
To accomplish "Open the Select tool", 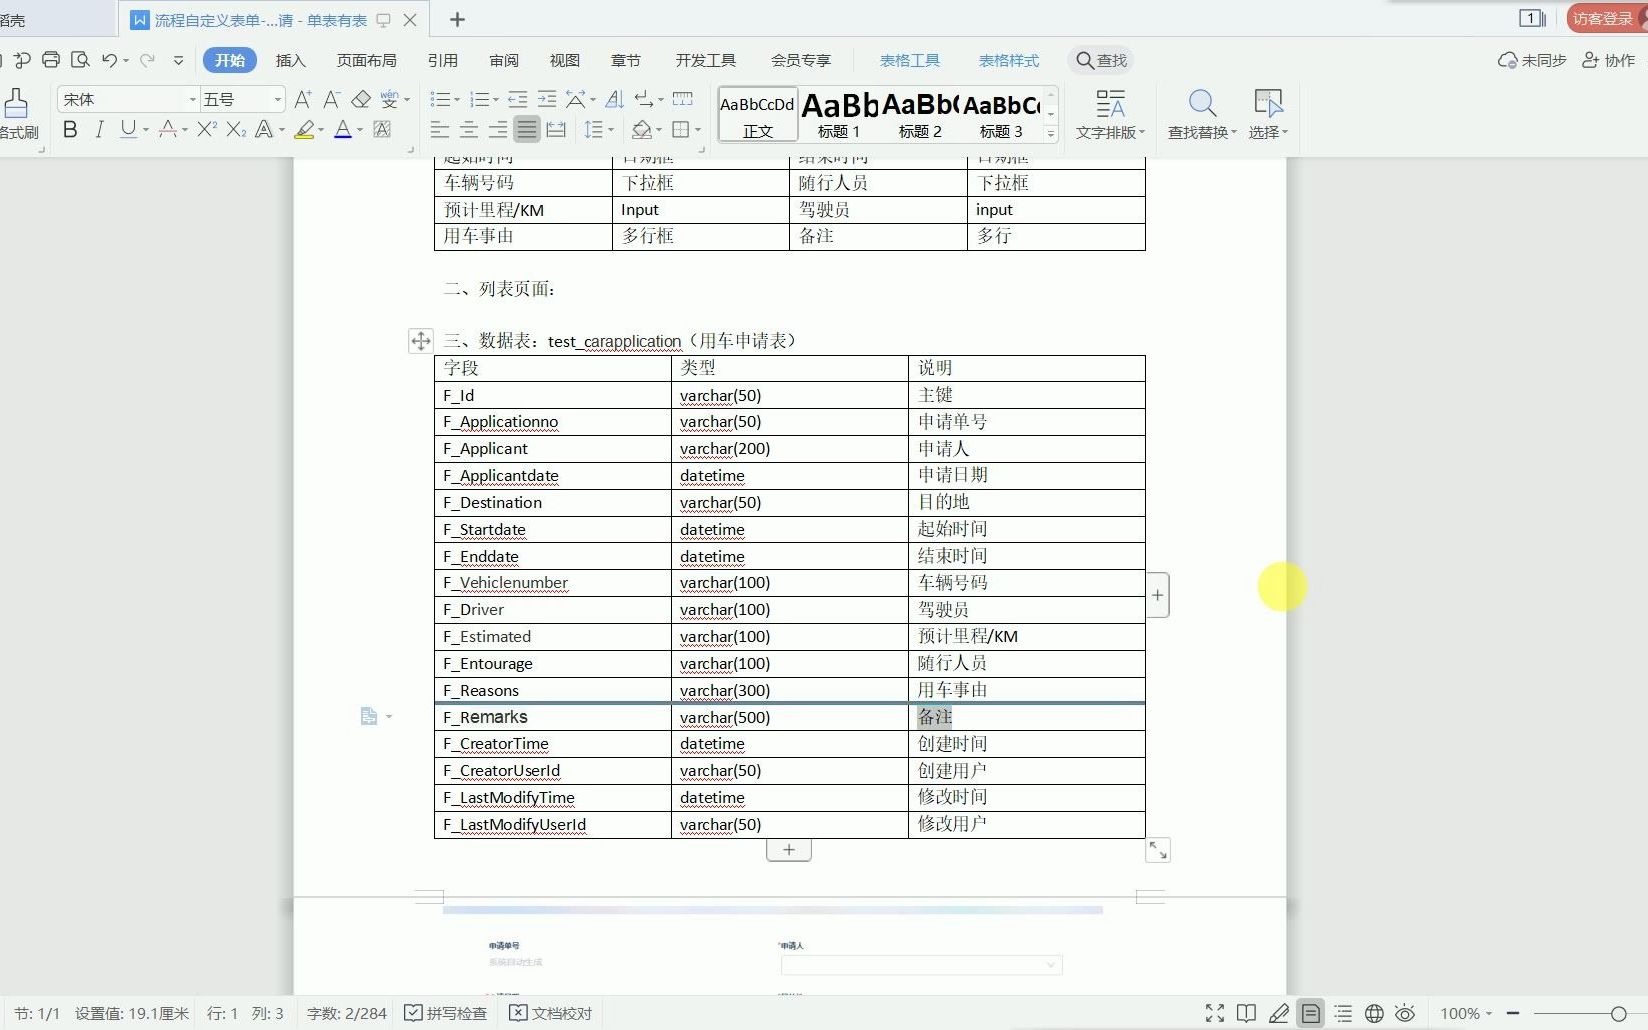I will click(1268, 114).
